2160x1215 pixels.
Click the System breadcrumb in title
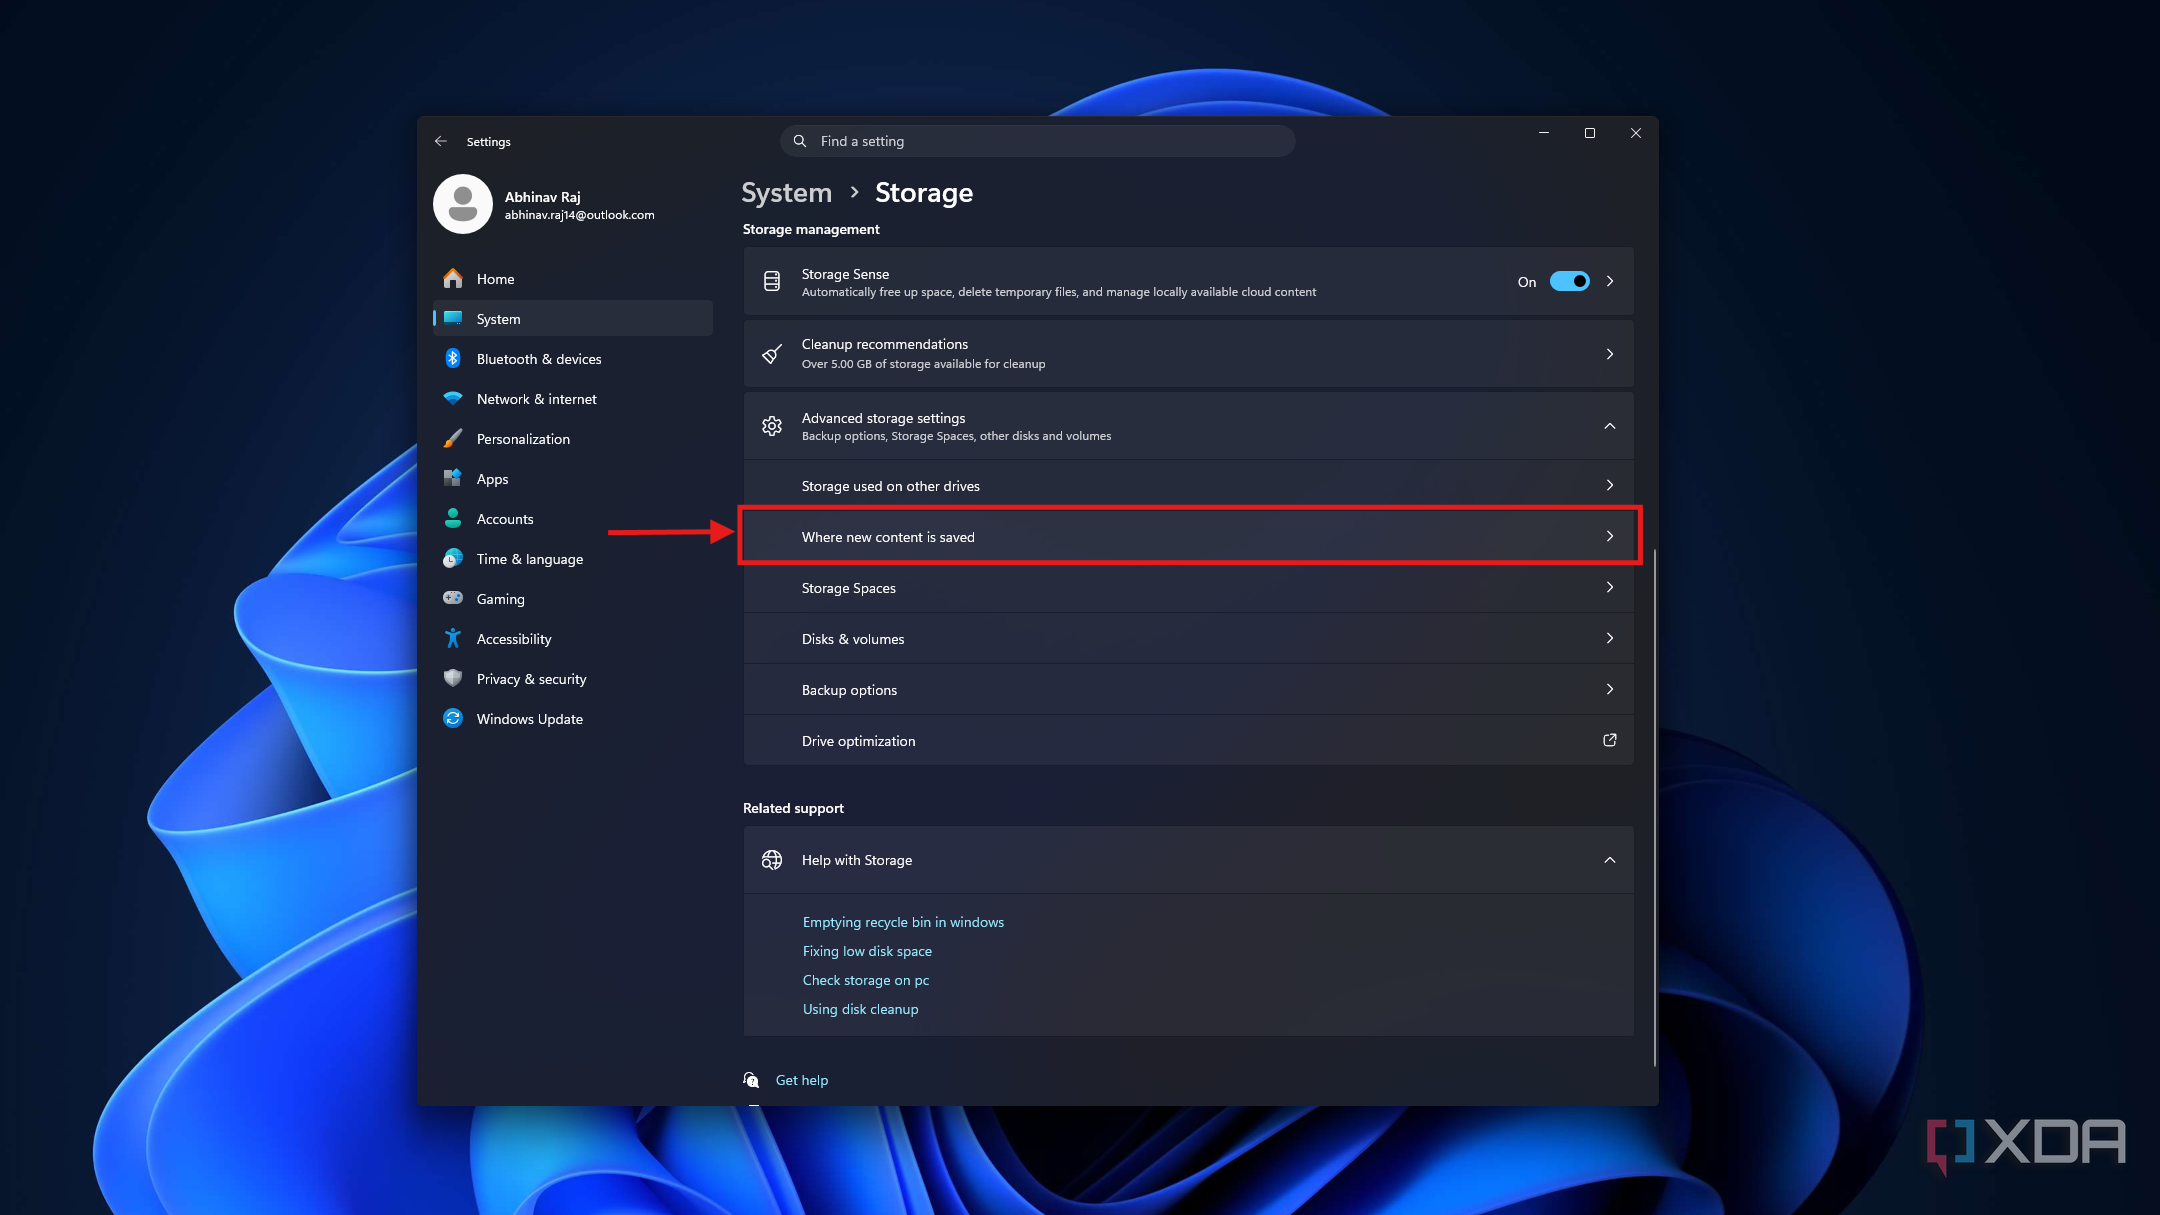click(786, 193)
